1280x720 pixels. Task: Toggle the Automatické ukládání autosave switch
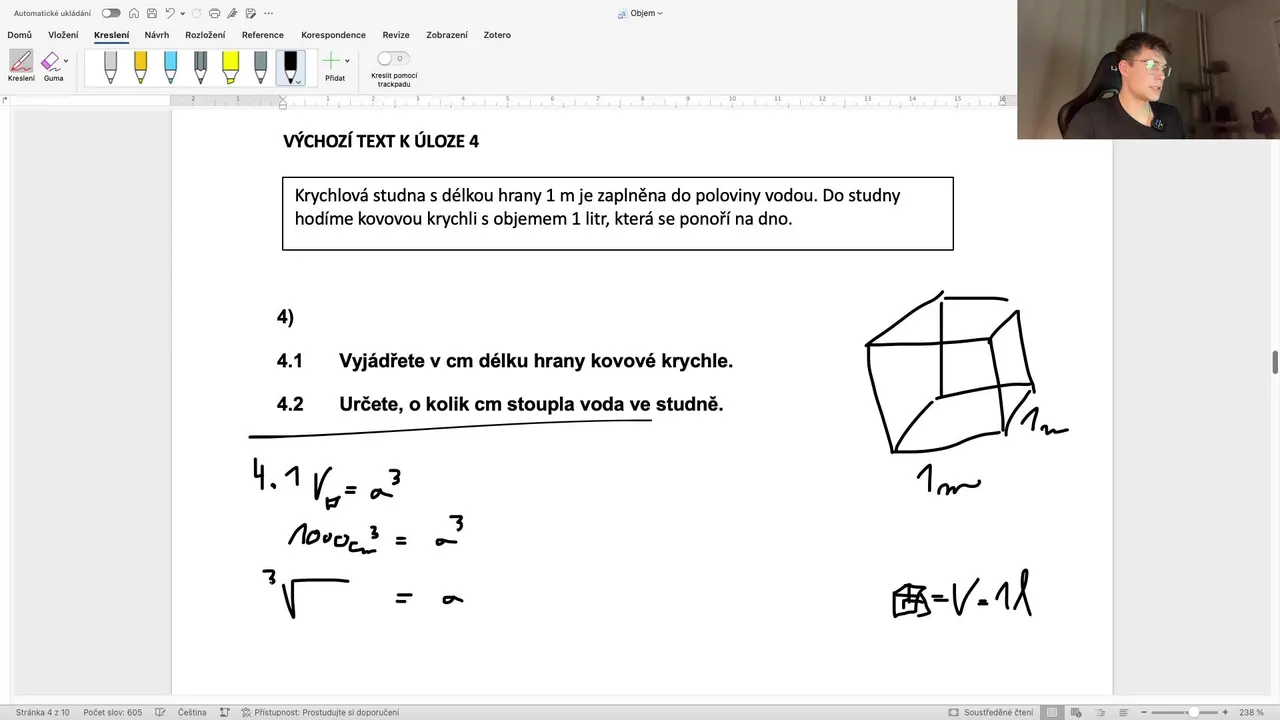click(x=111, y=13)
